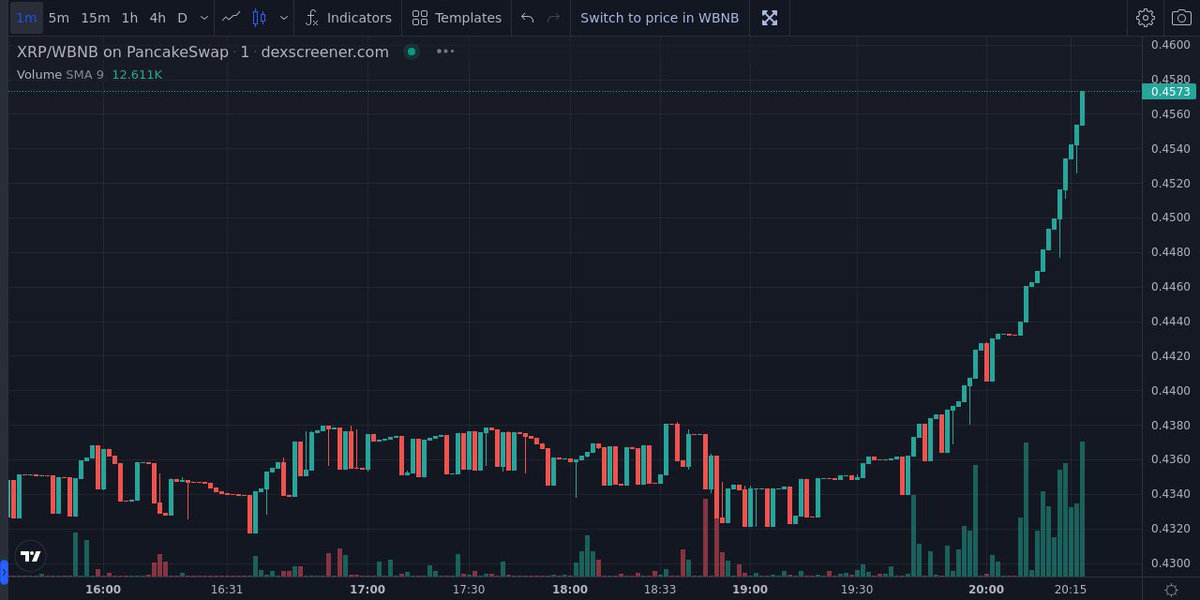Redo the chart action

(x=553, y=17)
